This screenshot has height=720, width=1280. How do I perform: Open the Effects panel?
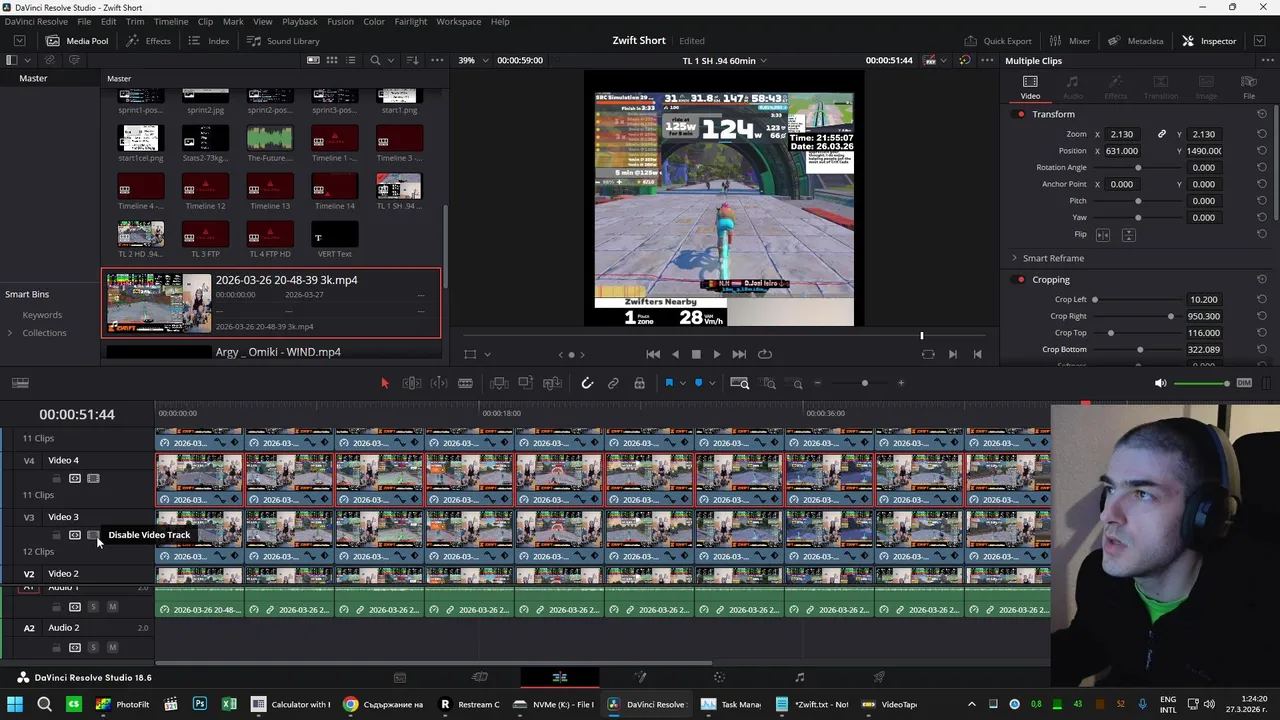tap(148, 41)
